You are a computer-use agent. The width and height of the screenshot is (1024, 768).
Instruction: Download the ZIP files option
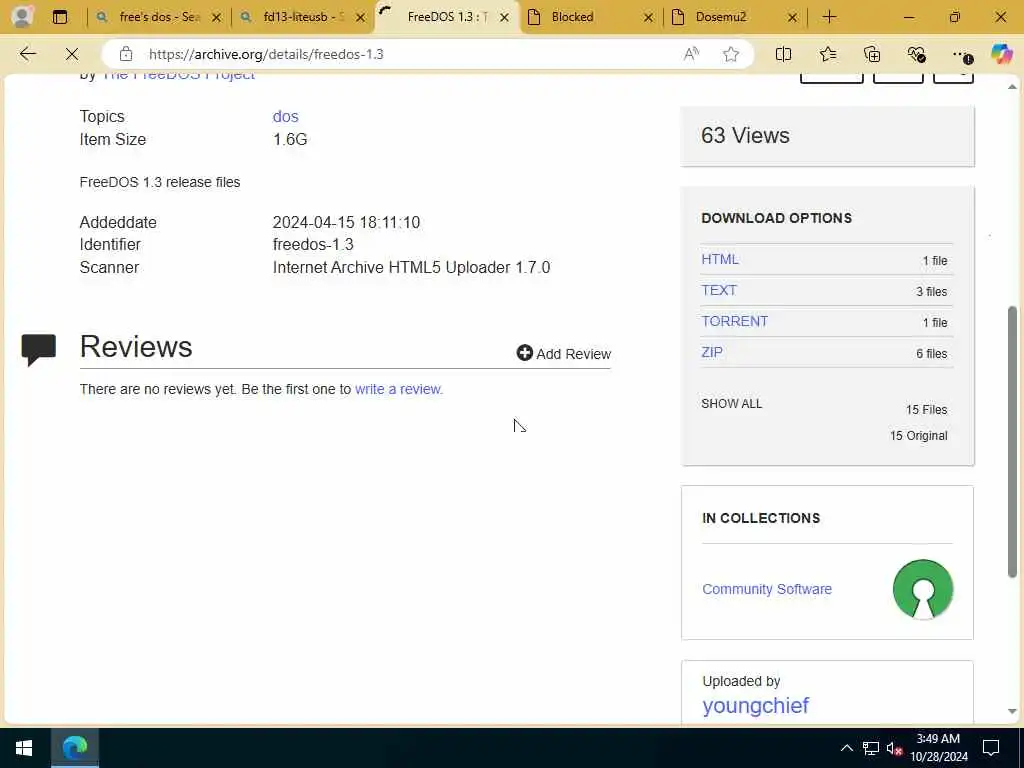pyautogui.click(x=712, y=352)
